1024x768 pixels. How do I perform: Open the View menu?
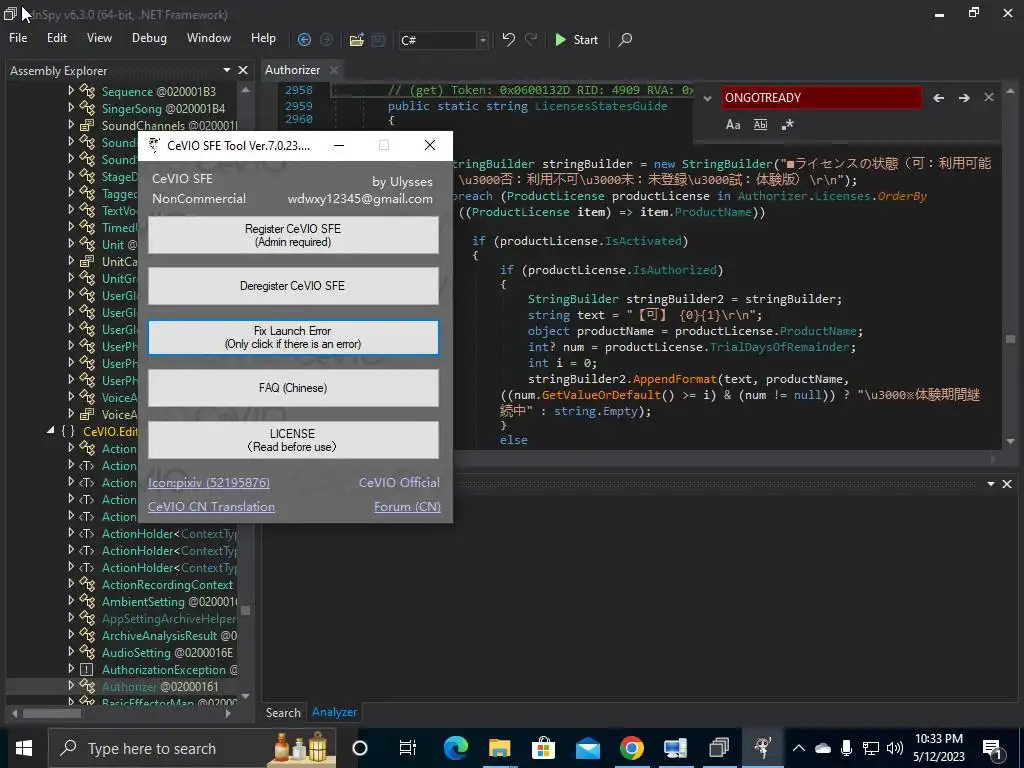point(99,38)
